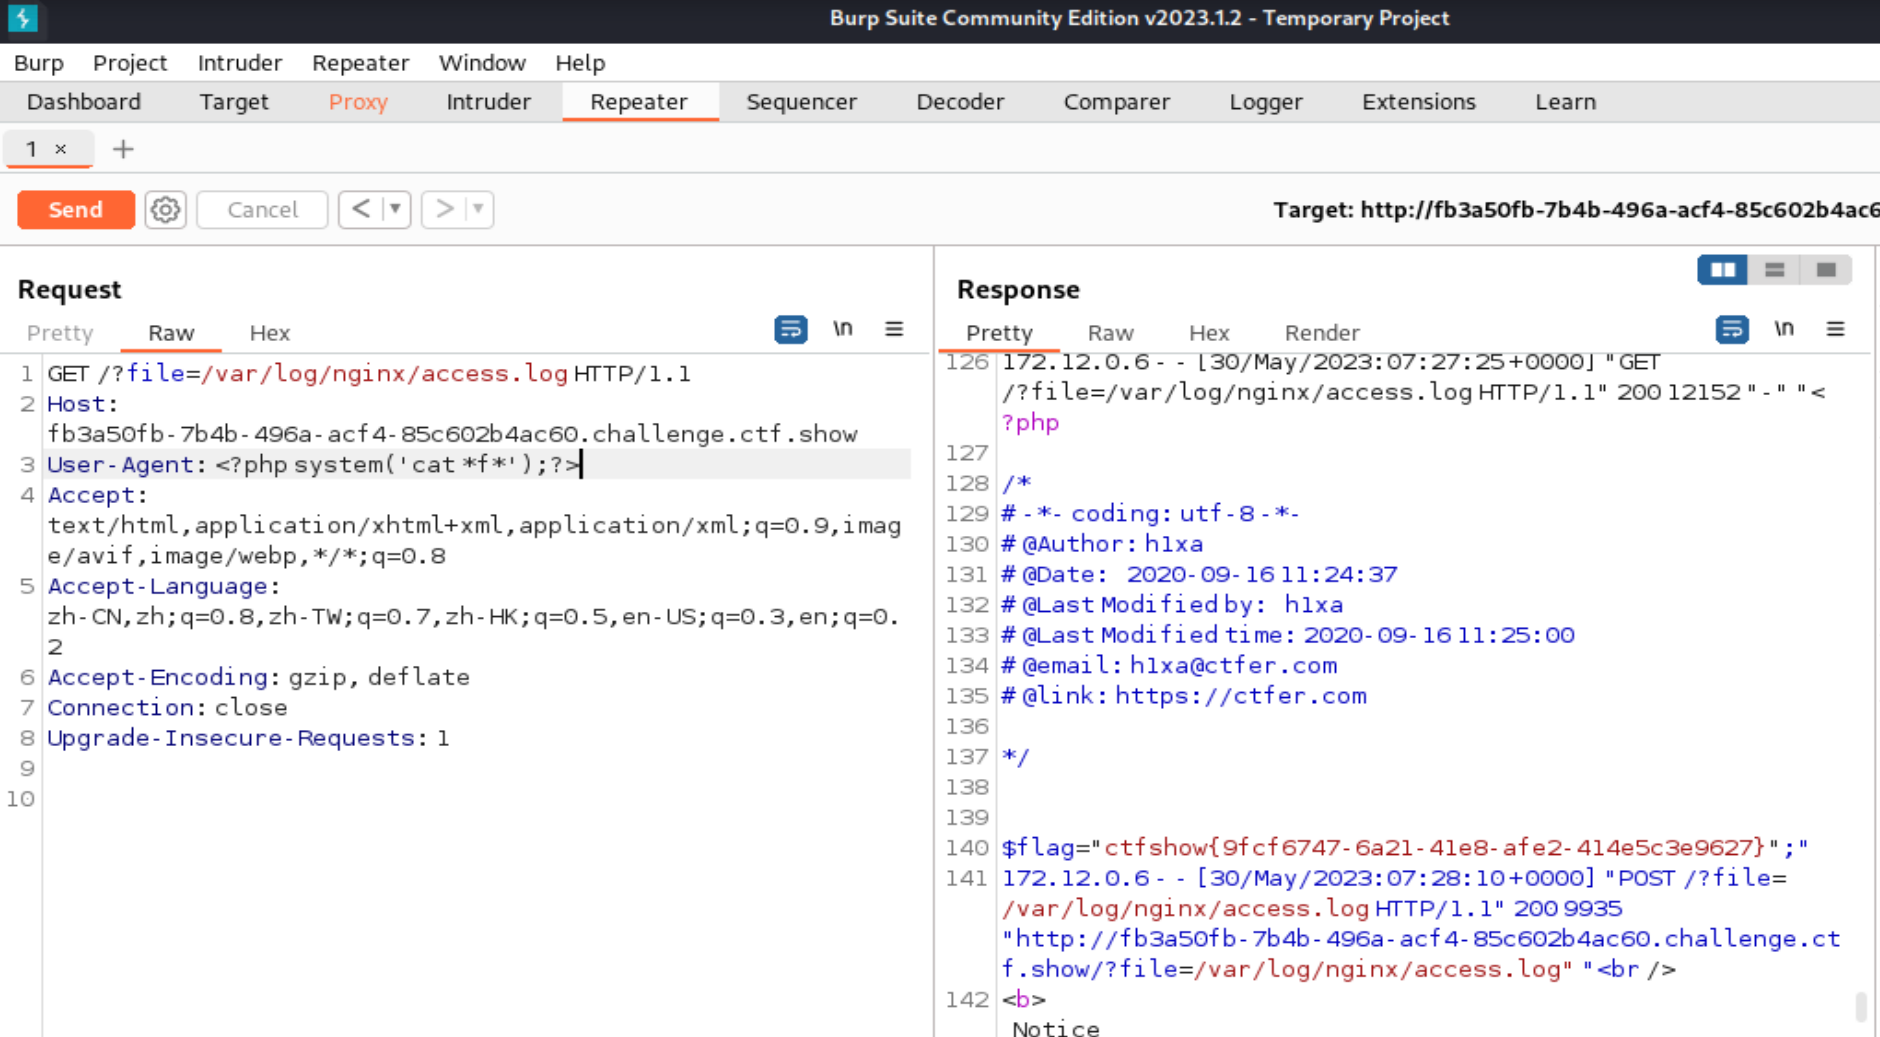
Task: Open the Repeater settings gear icon
Action: click(166, 210)
